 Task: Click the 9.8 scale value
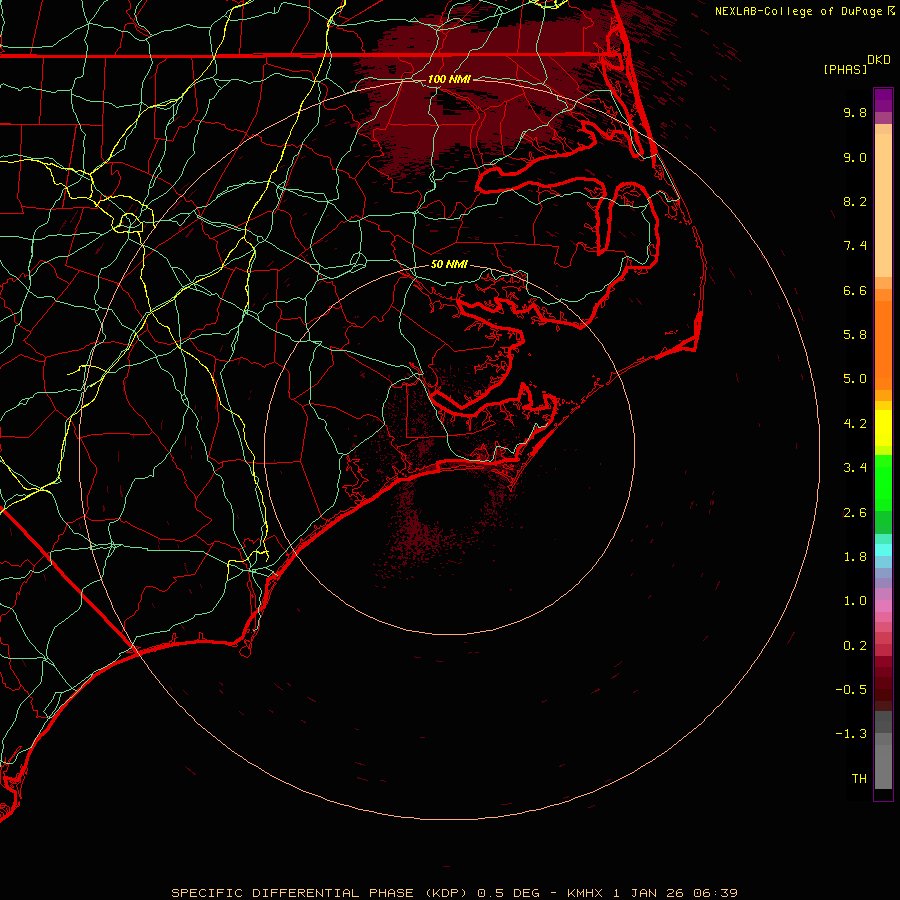[x=855, y=112]
